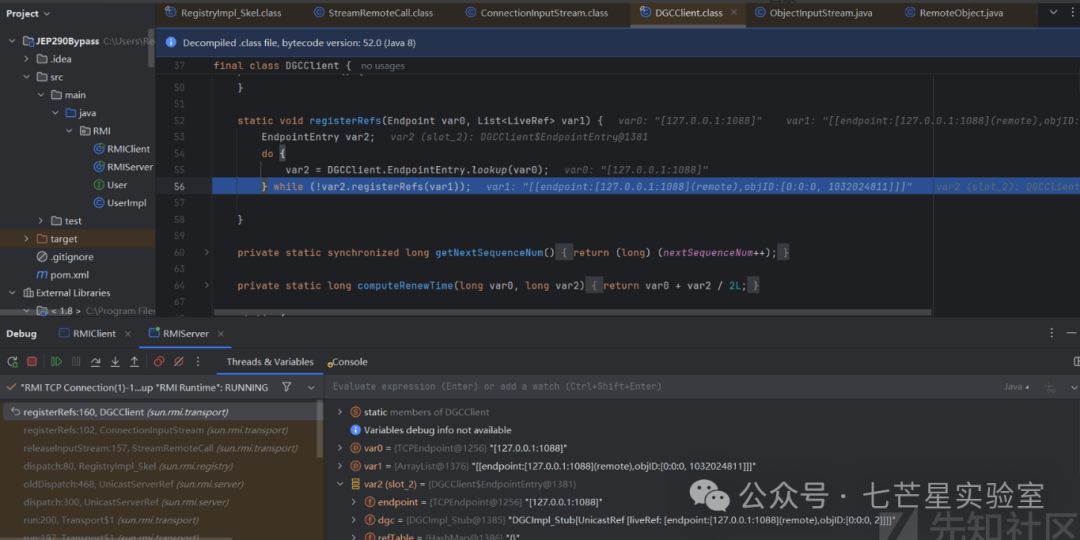Filter threads using funnel icon
Screen dimensions: 1080x540
point(287,387)
